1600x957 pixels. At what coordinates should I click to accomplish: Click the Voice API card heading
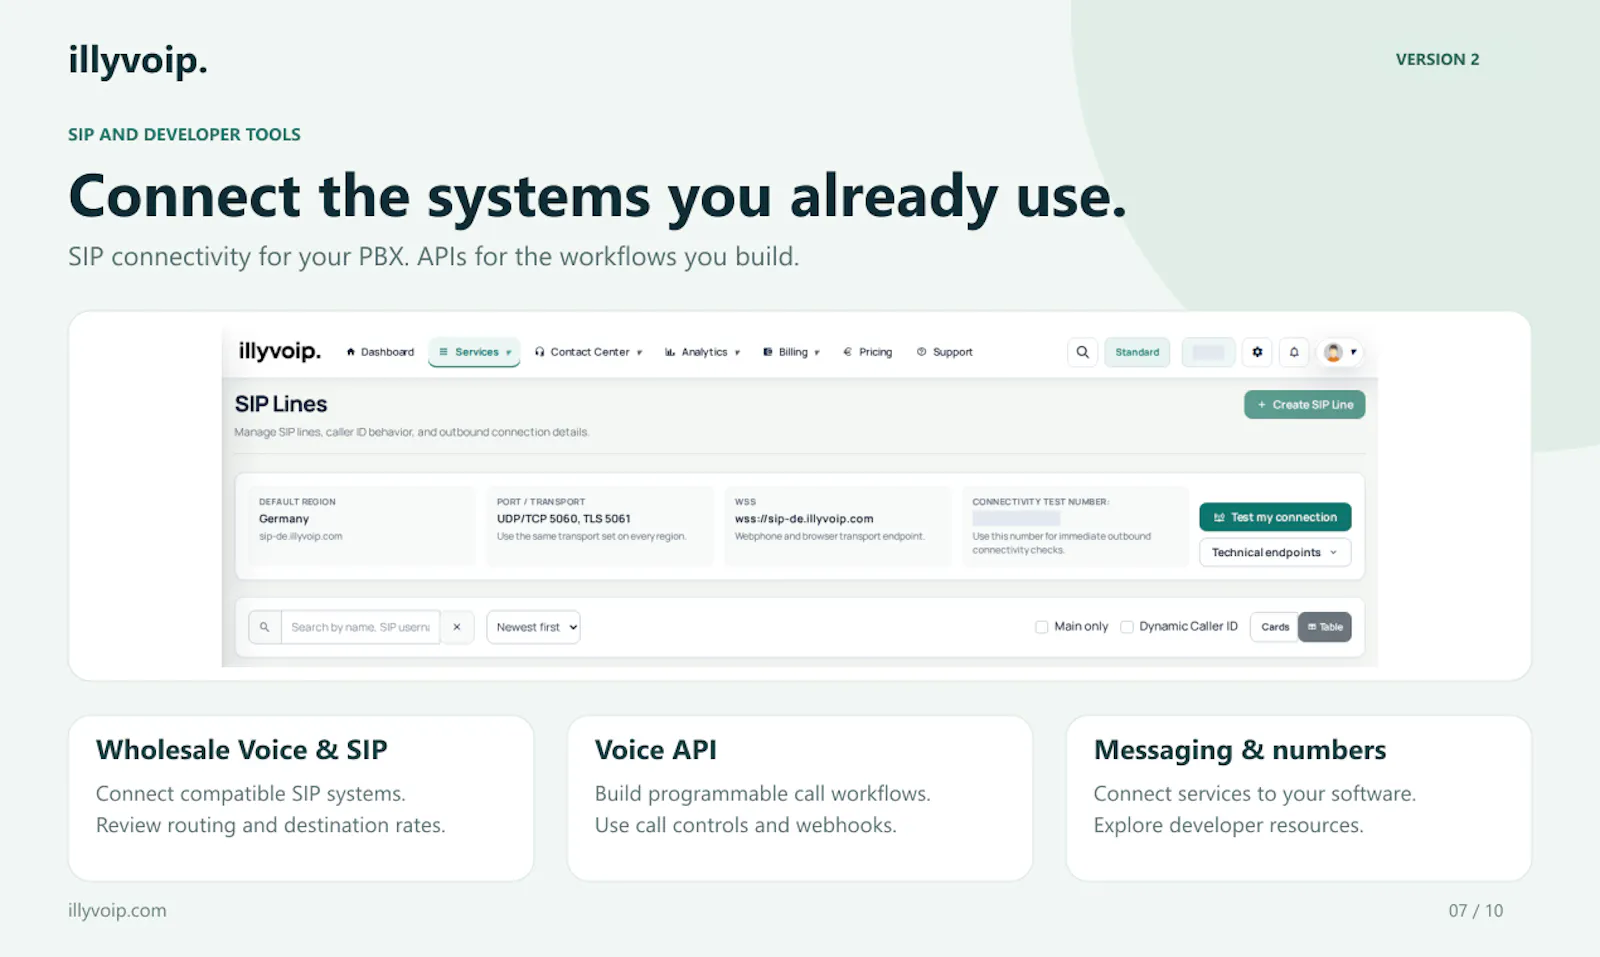(655, 750)
